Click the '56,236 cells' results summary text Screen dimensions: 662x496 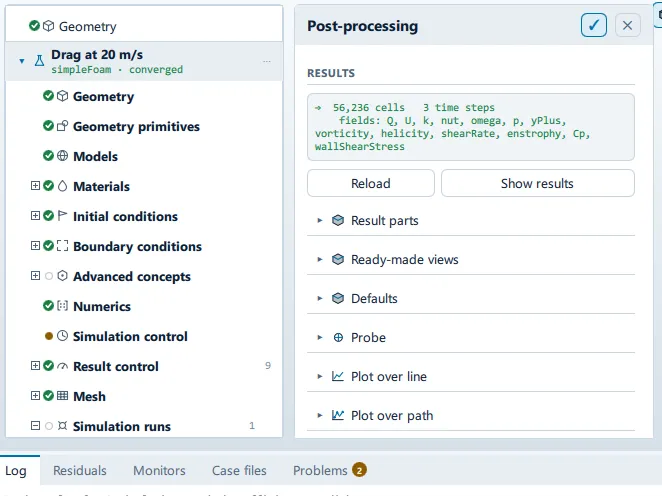369,108
